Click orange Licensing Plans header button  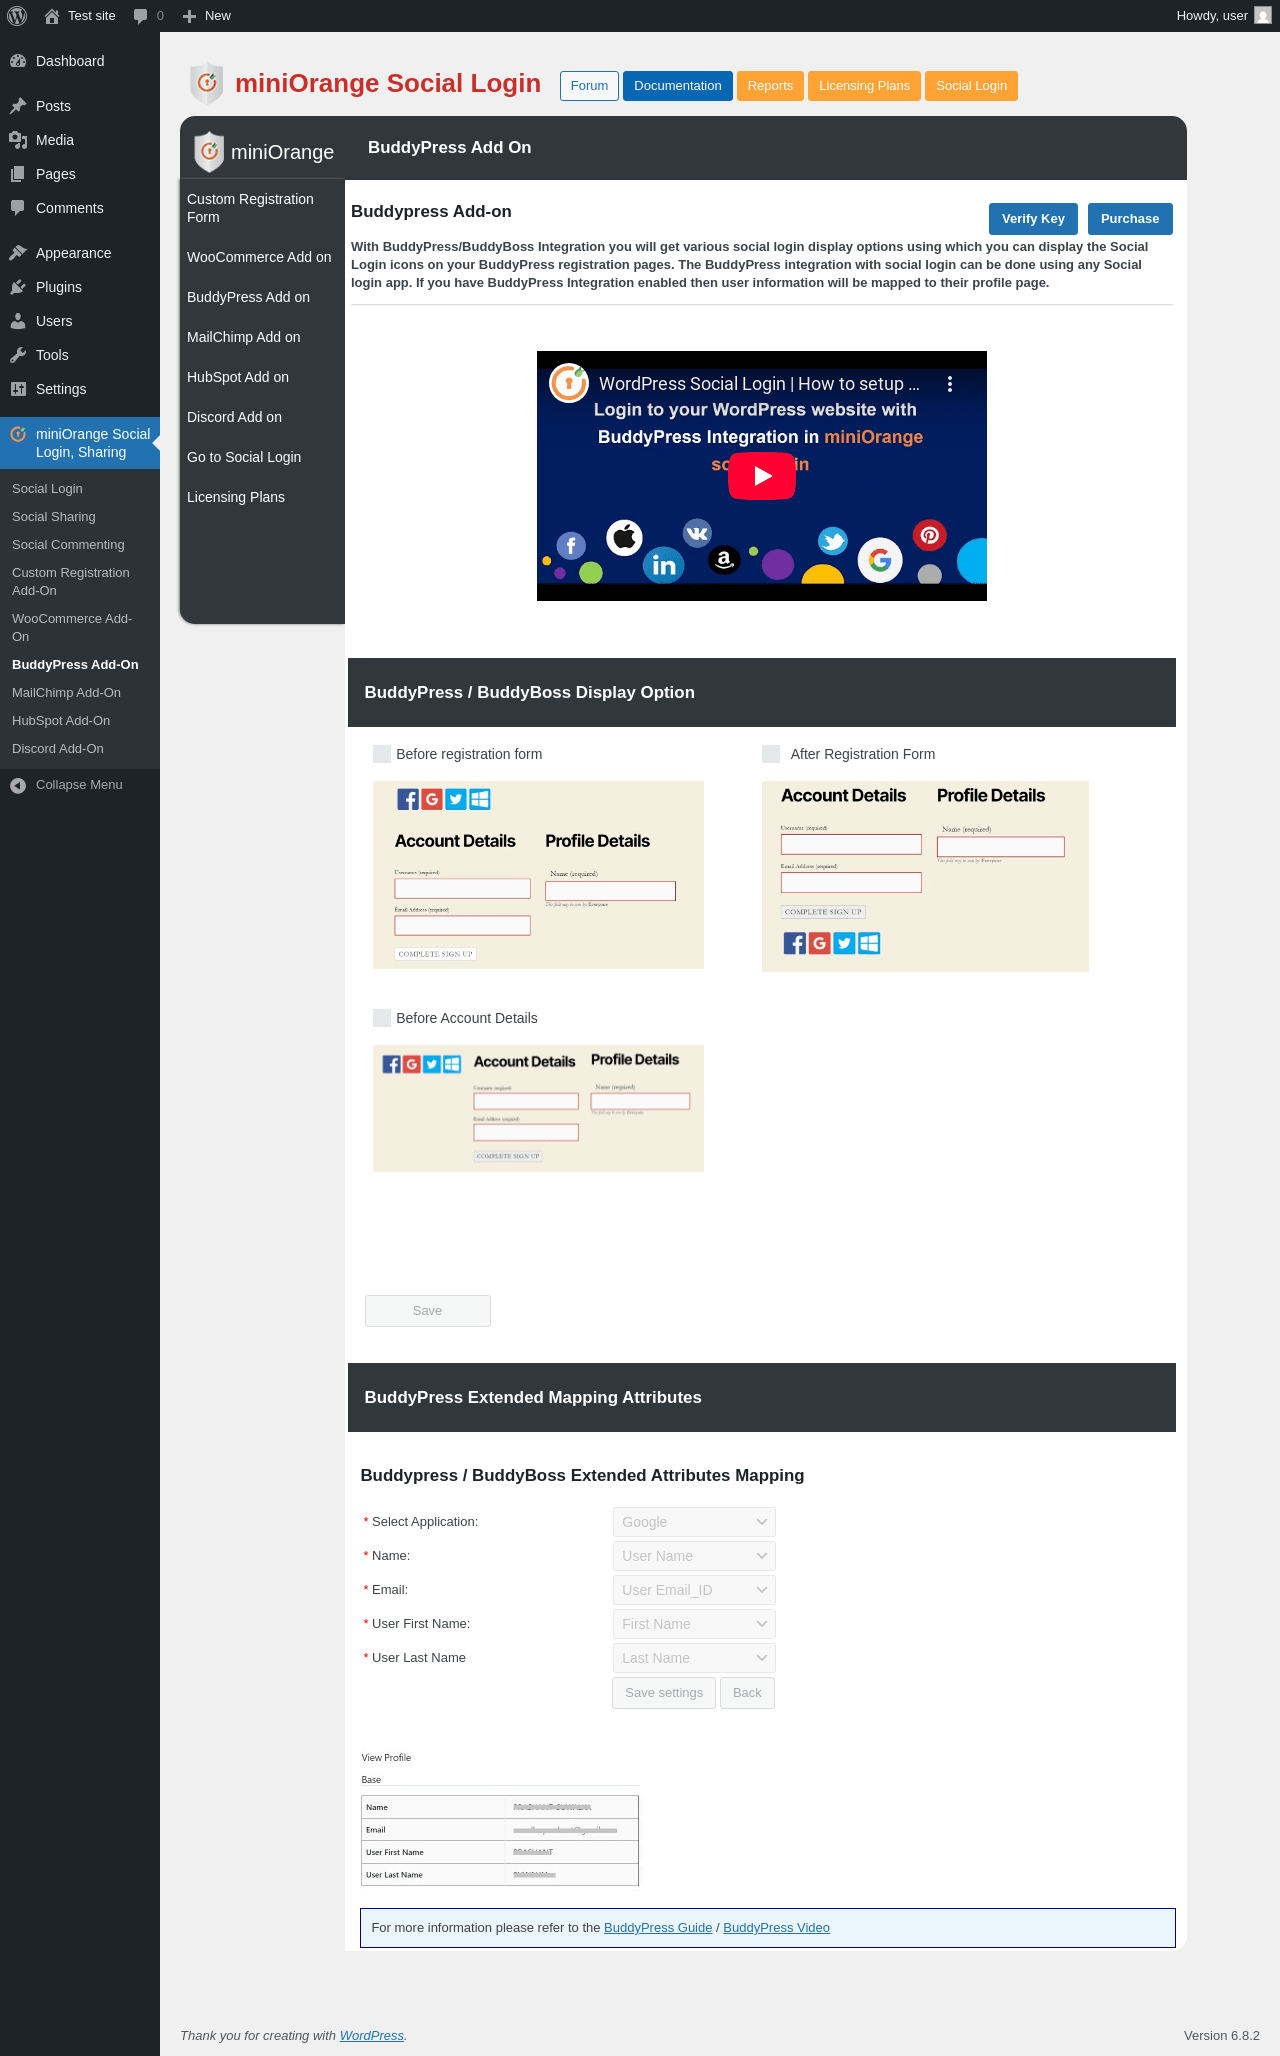pyautogui.click(x=864, y=86)
